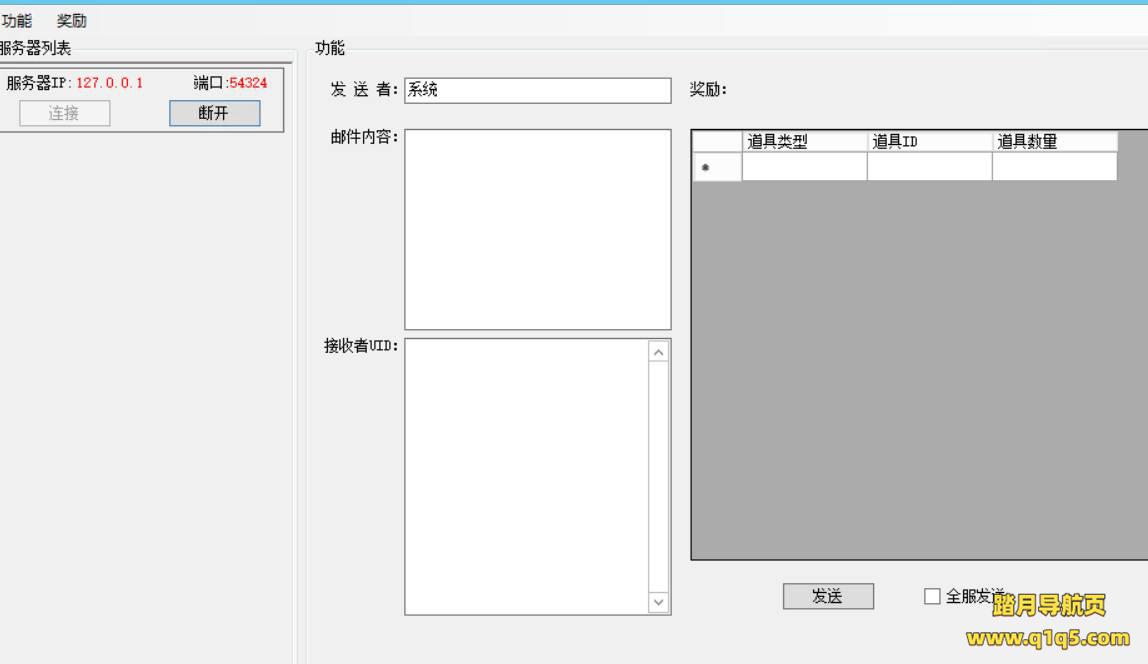Click the 连接 button
The width and height of the screenshot is (1148, 664).
pyautogui.click(x=64, y=113)
